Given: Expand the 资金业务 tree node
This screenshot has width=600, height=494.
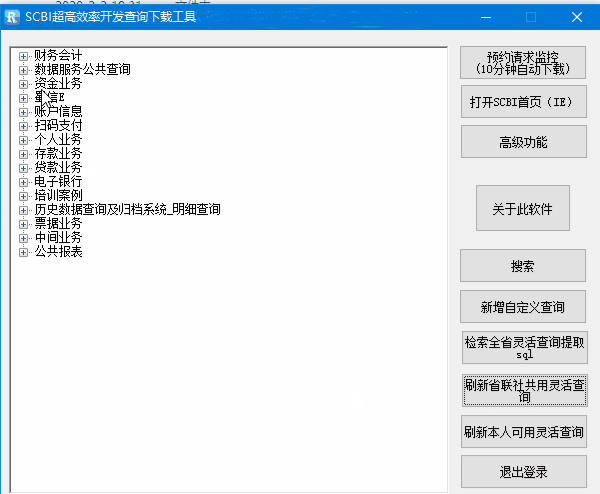Looking at the screenshot, I should pyautogui.click(x=23, y=84).
